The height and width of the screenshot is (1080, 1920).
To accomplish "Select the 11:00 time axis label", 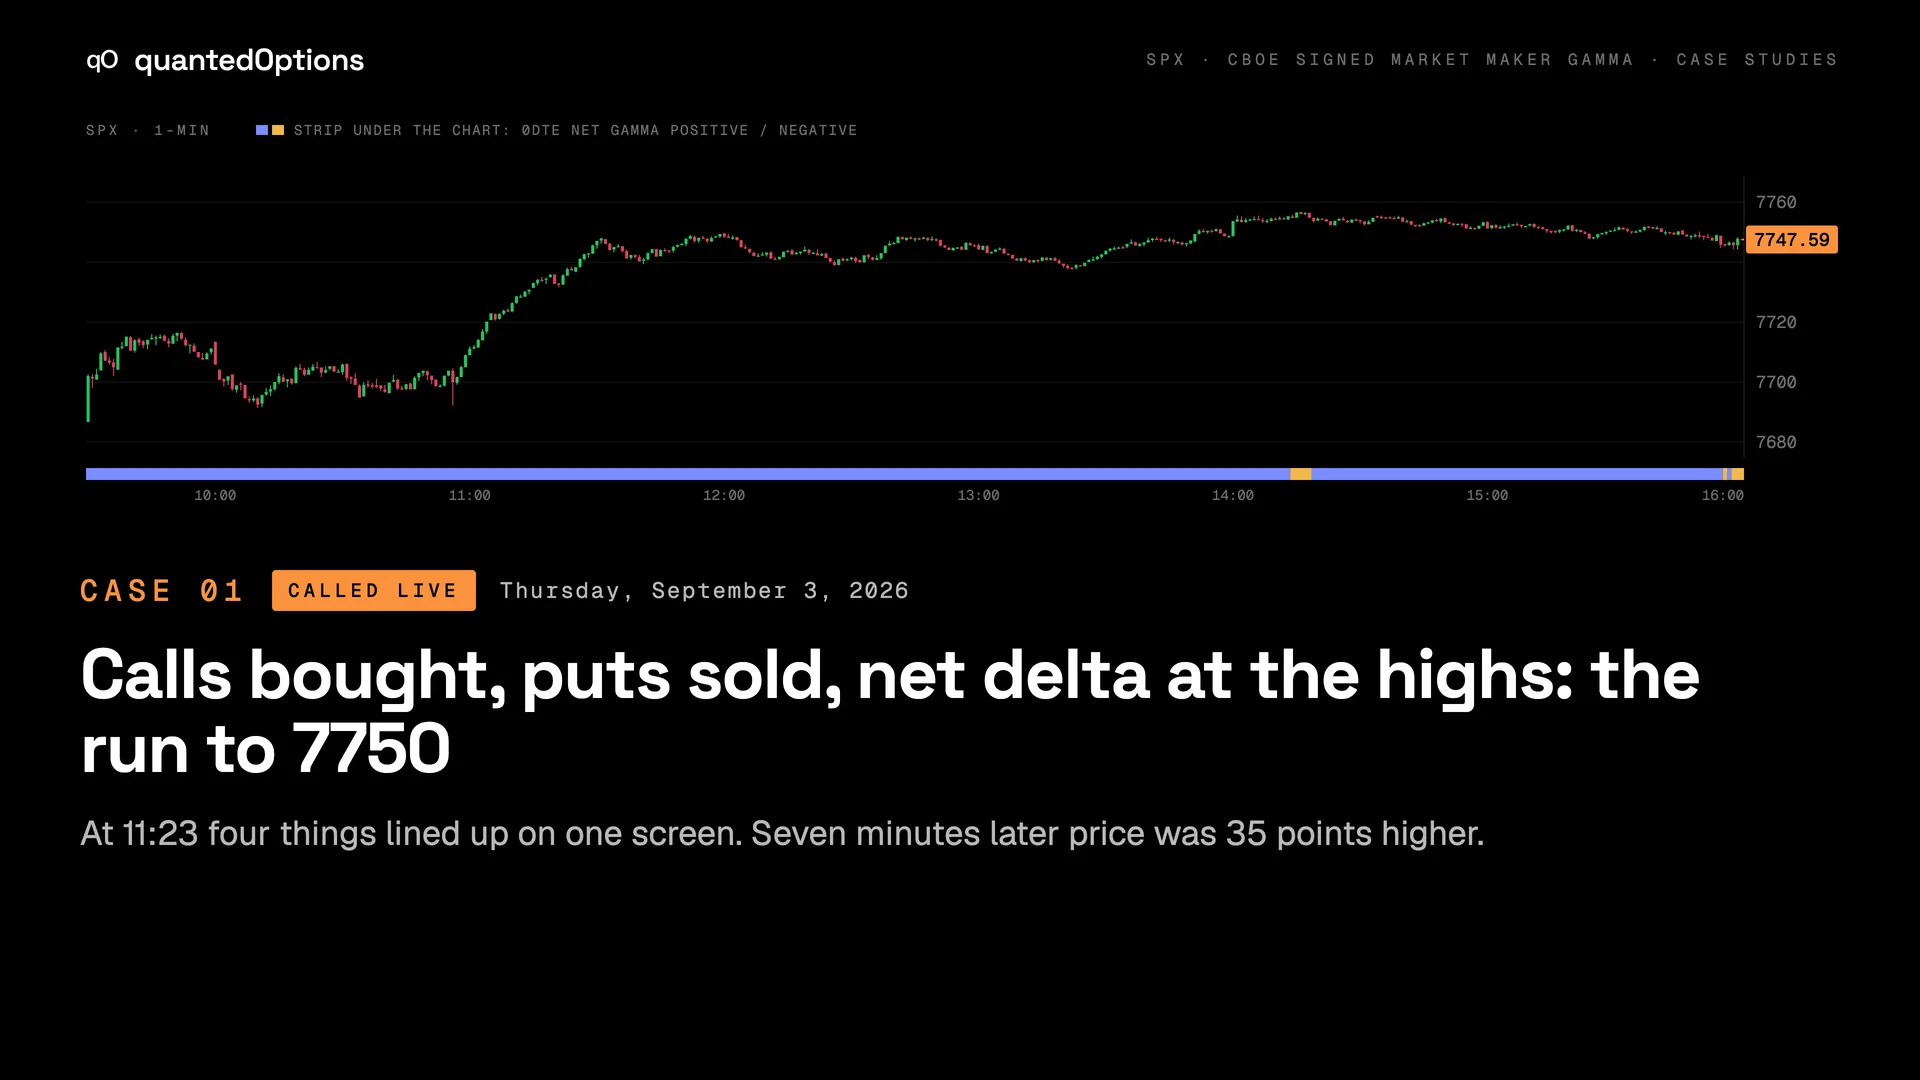I will tap(469, 495).
